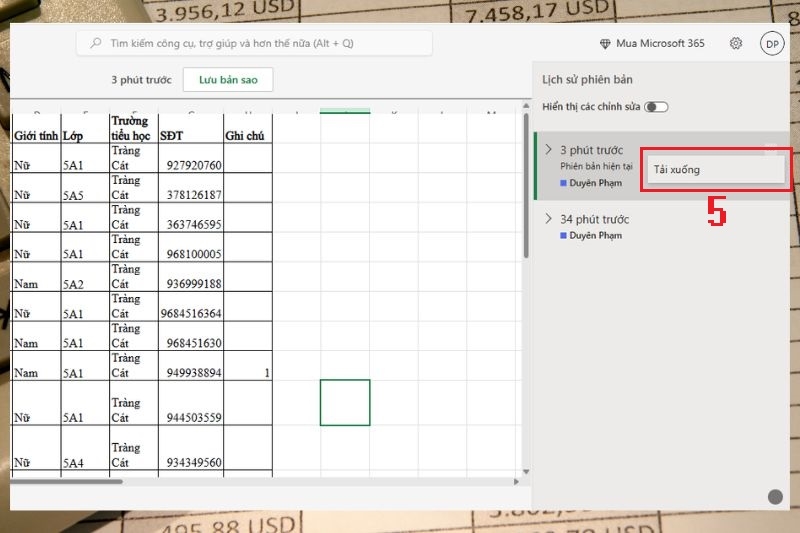The width and height of the screenshot is (800, 533).
Task: Focus the Tìm kiếm công cụ search box
Action: [255, 43]
